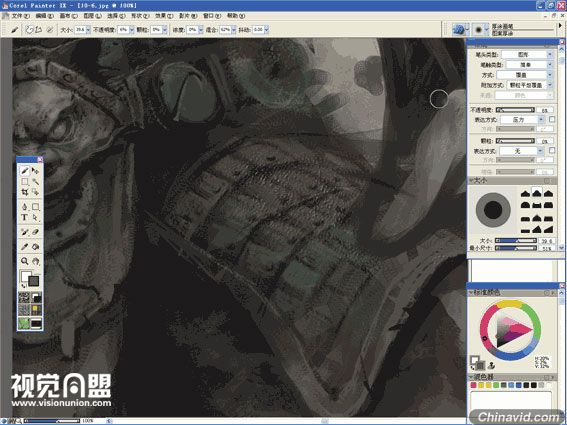Screen dimensions: 567x425
Task: Open the 抖动 jitter dropdown
Action: pos(267,30)
